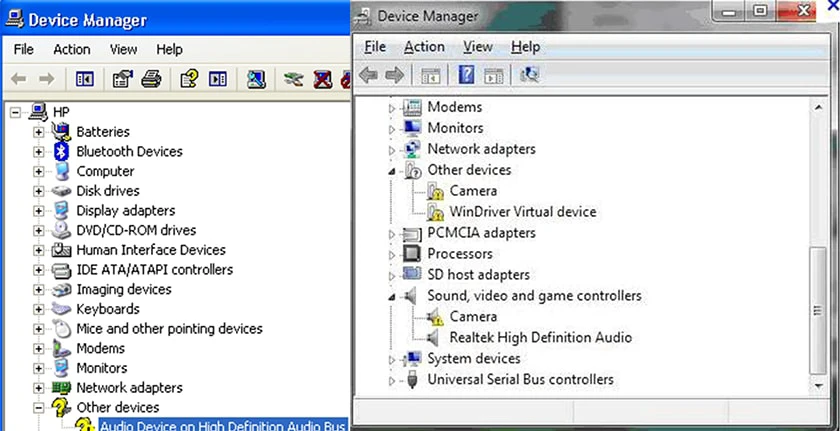This screenshot has width=840, height=431.
Task: Click Bluetooth Devices icon in left tree
Action: tap(61, 152)
